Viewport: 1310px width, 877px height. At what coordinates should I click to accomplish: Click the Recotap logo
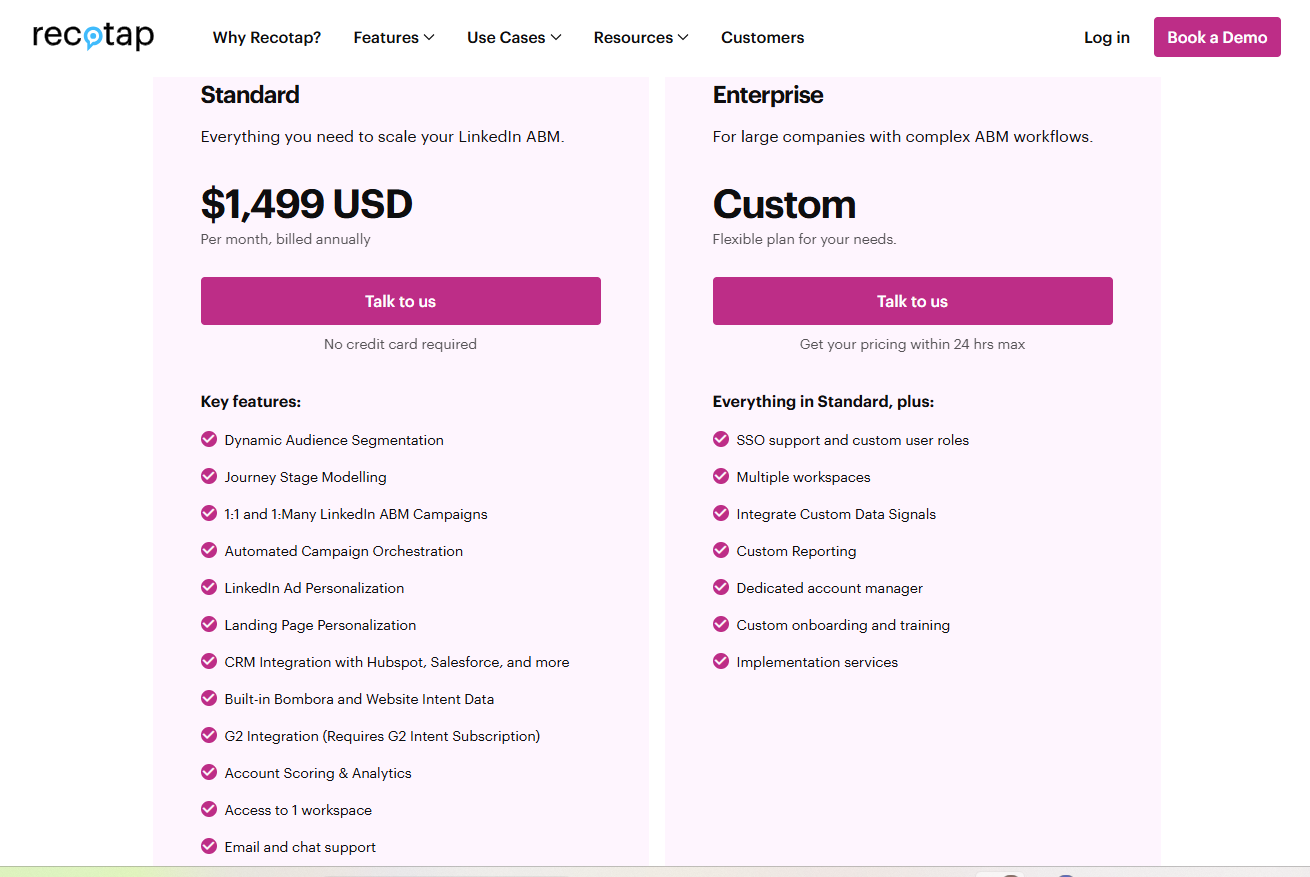92,37
